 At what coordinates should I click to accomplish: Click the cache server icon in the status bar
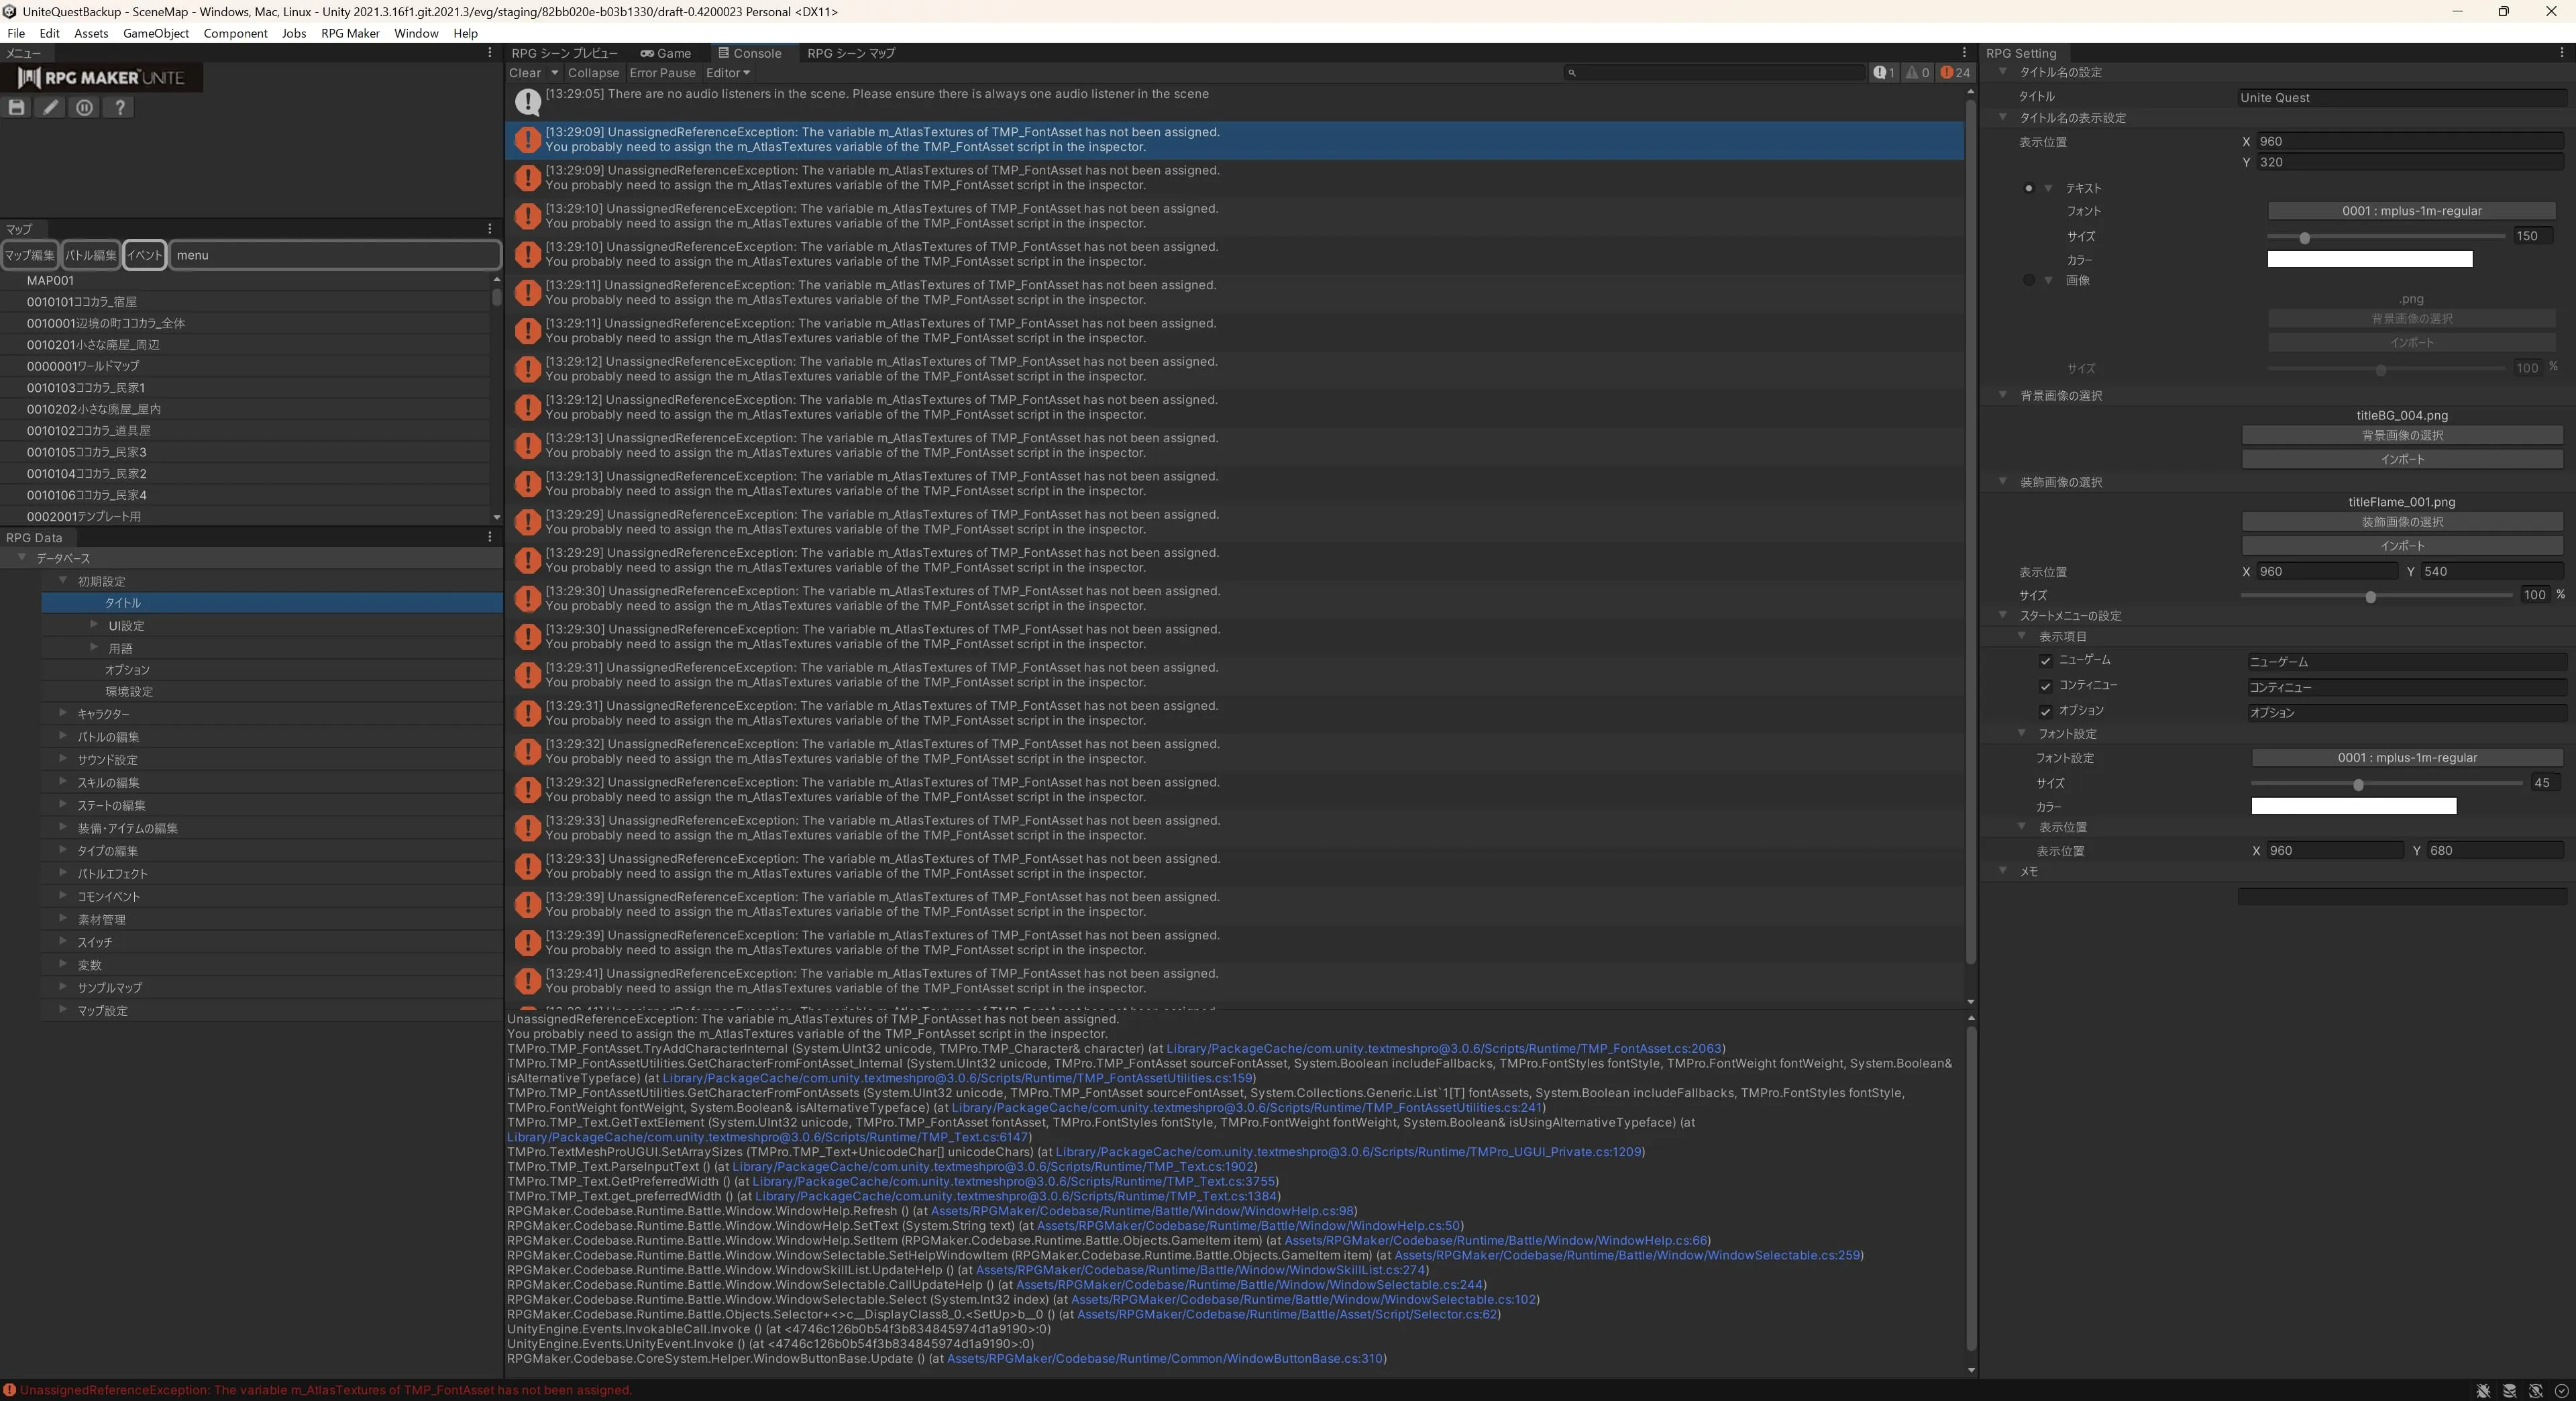[x=2510, y=1391]
